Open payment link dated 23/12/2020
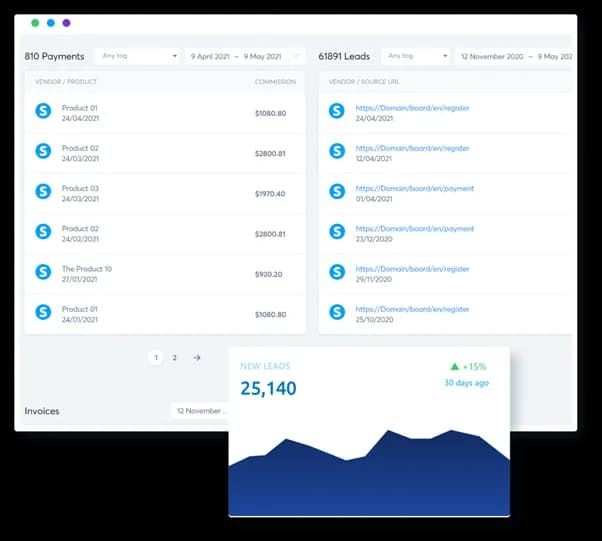 pos(415,229)
